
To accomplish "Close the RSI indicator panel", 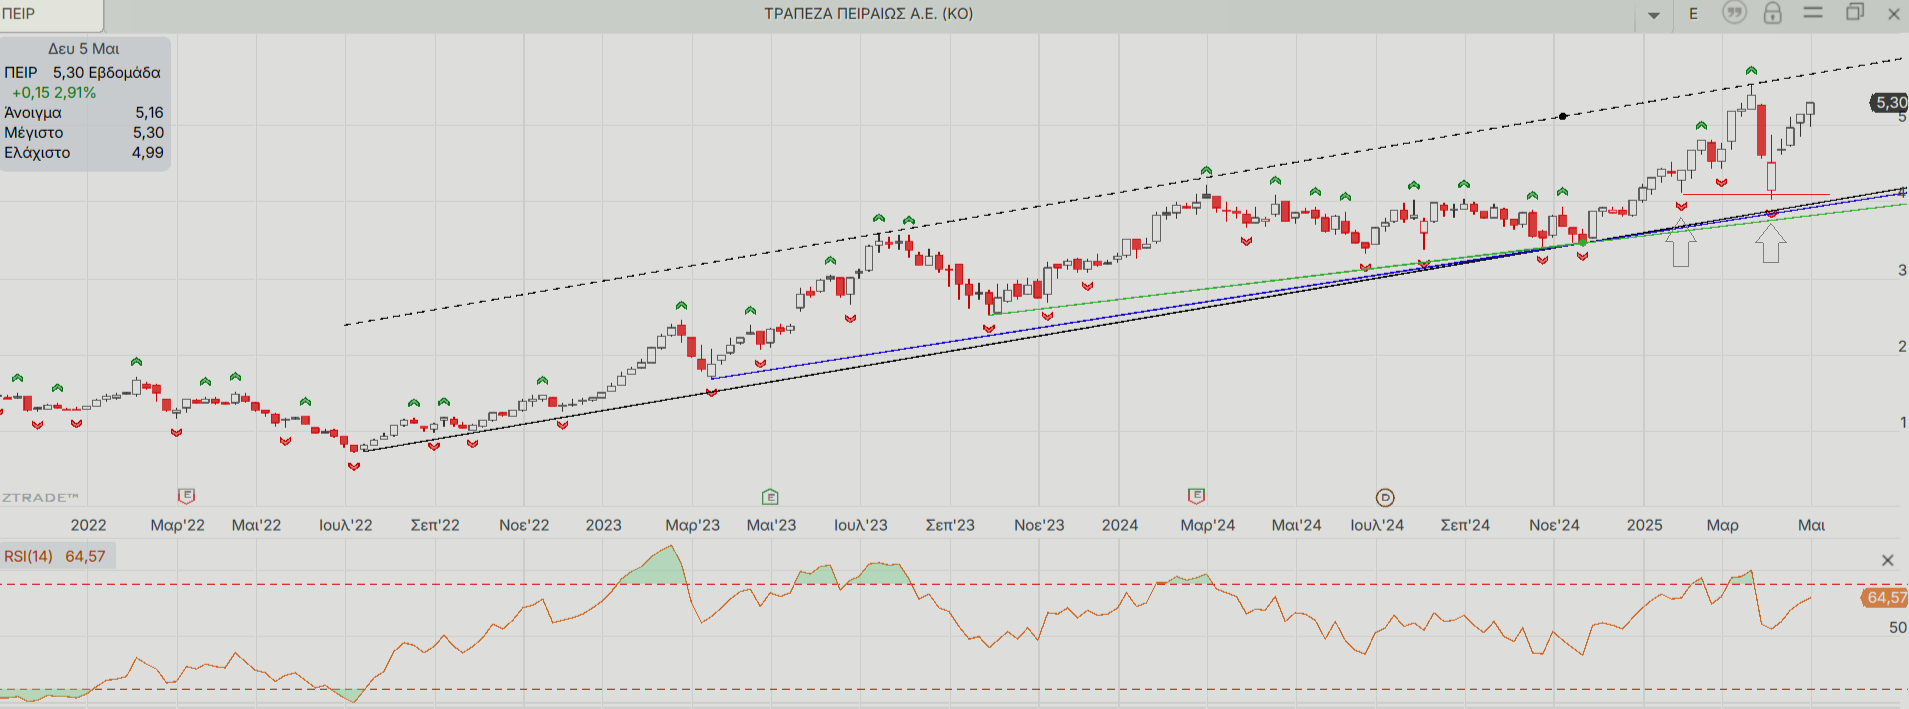I will click(1887, 560).
